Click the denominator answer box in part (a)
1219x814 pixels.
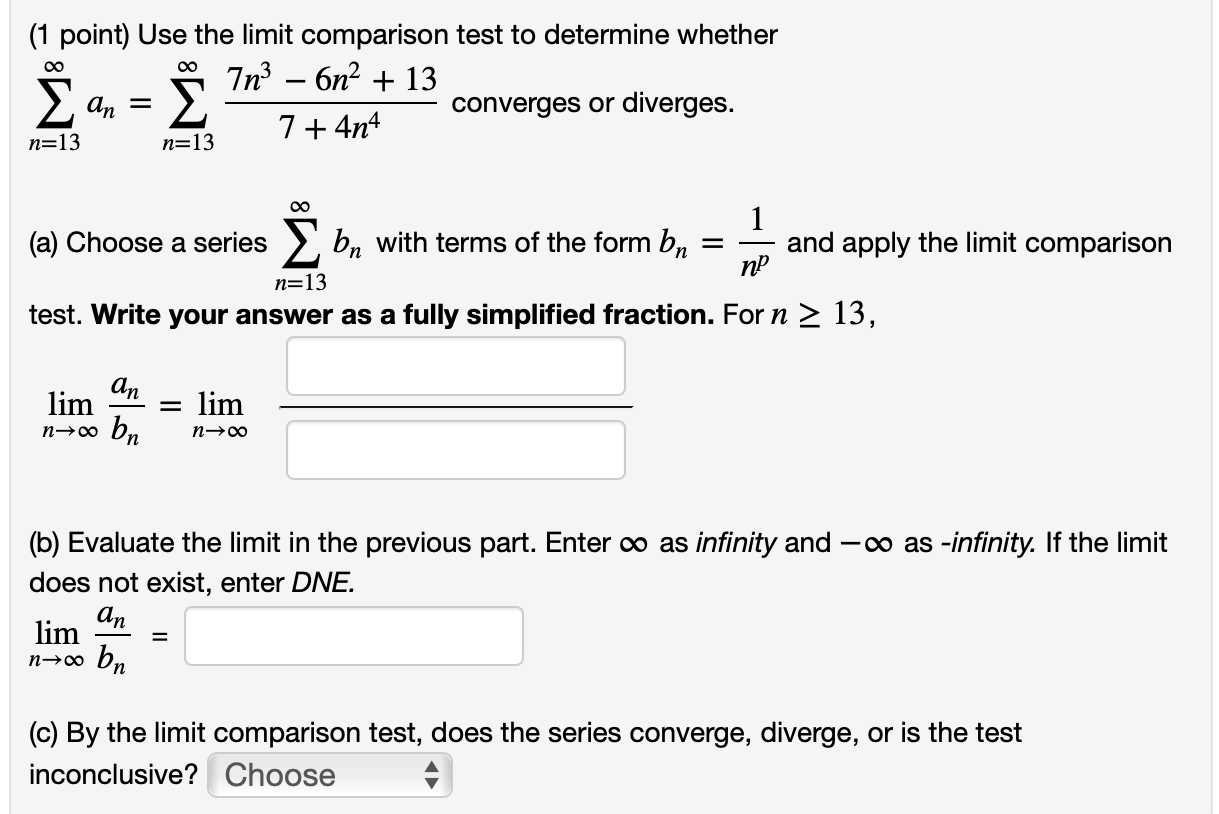click(x=456, y=449)
